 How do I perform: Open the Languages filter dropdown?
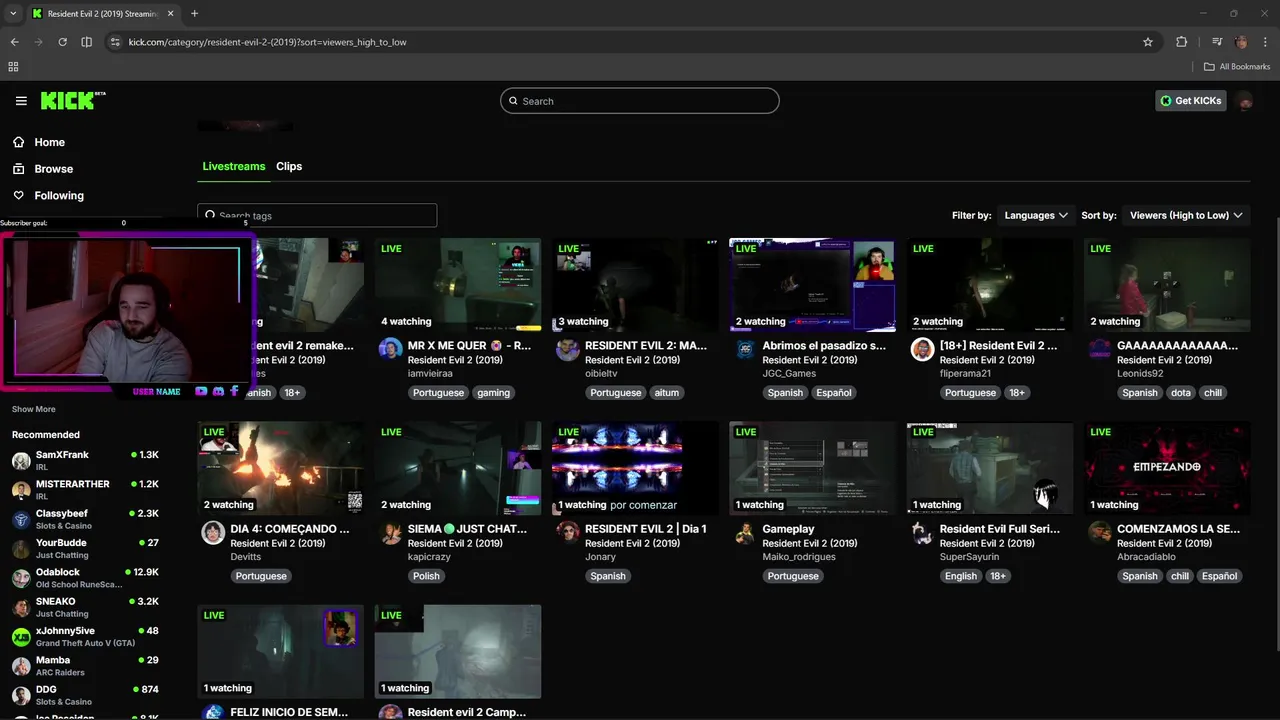click(1036, 215)
